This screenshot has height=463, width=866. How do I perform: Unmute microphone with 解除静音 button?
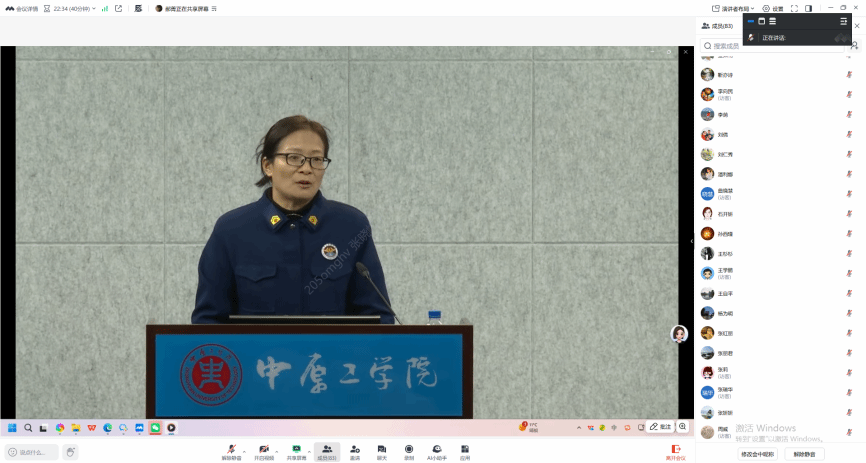[231, 451]
